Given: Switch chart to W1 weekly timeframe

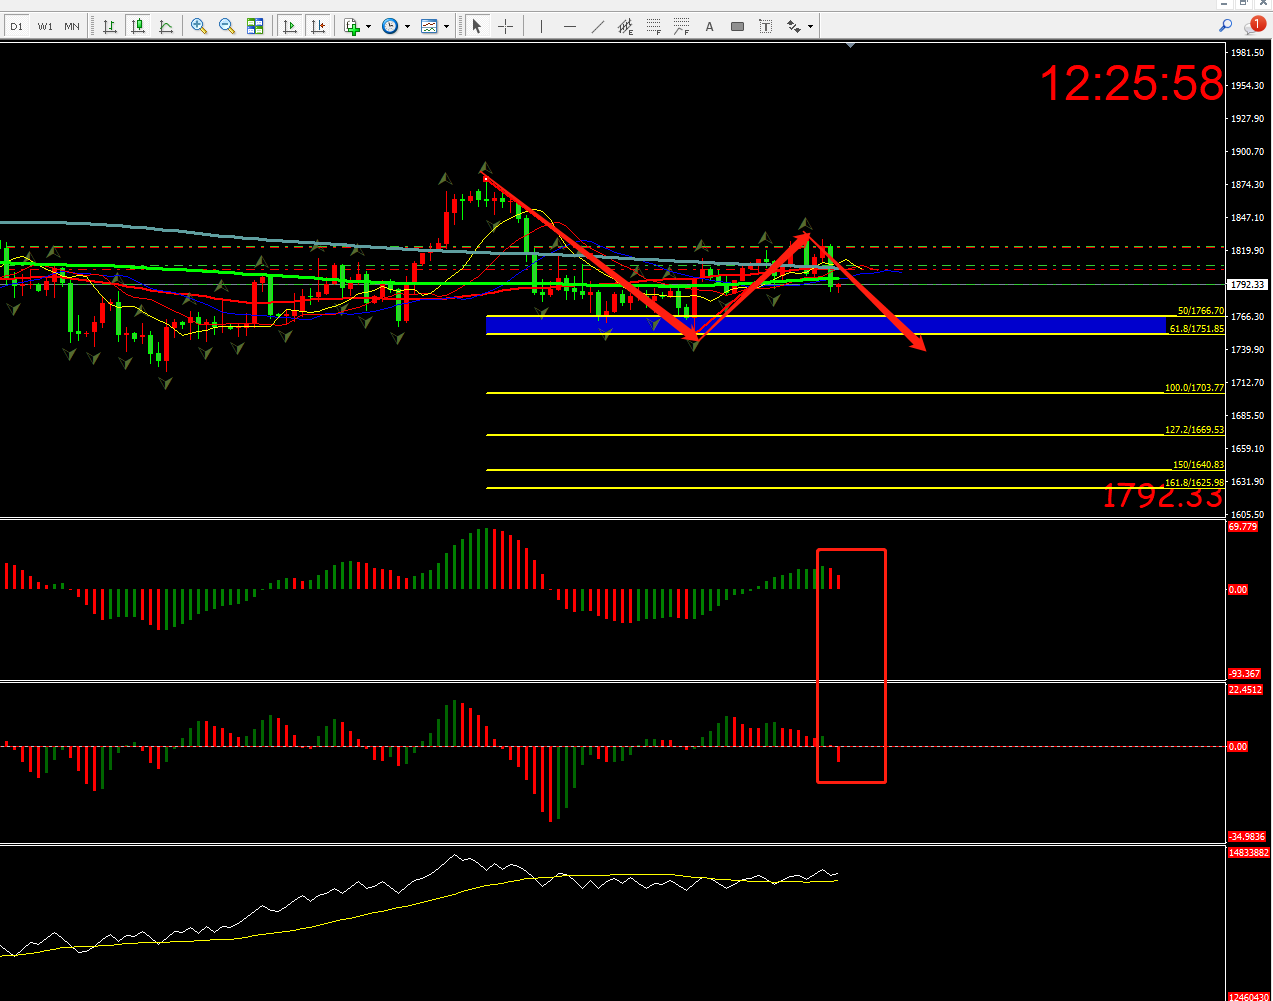Looking at the screenshot, I should (x=45, y=26).
